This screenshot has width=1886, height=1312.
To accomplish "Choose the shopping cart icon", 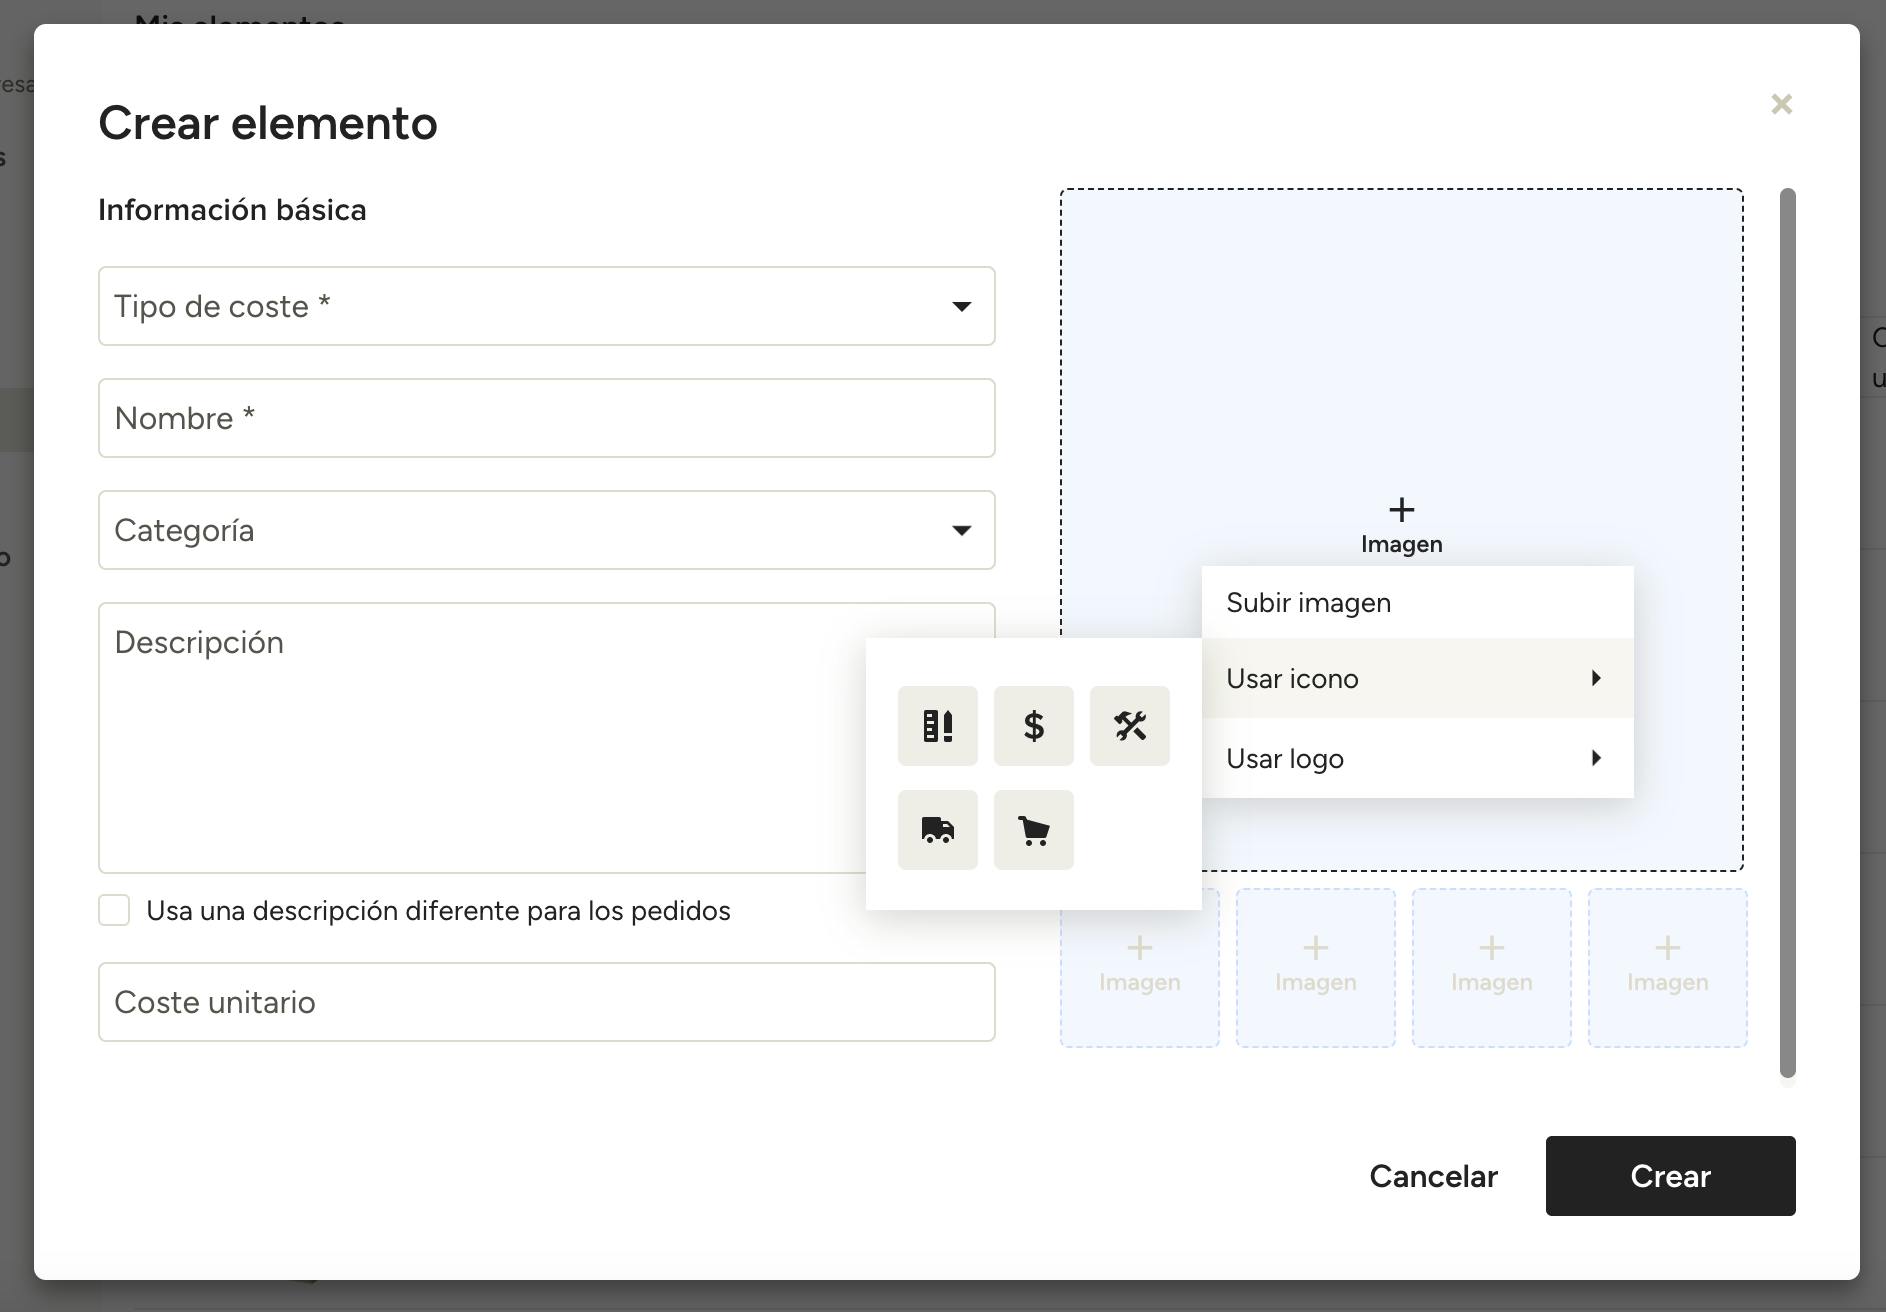I will tap(1033, 830).
